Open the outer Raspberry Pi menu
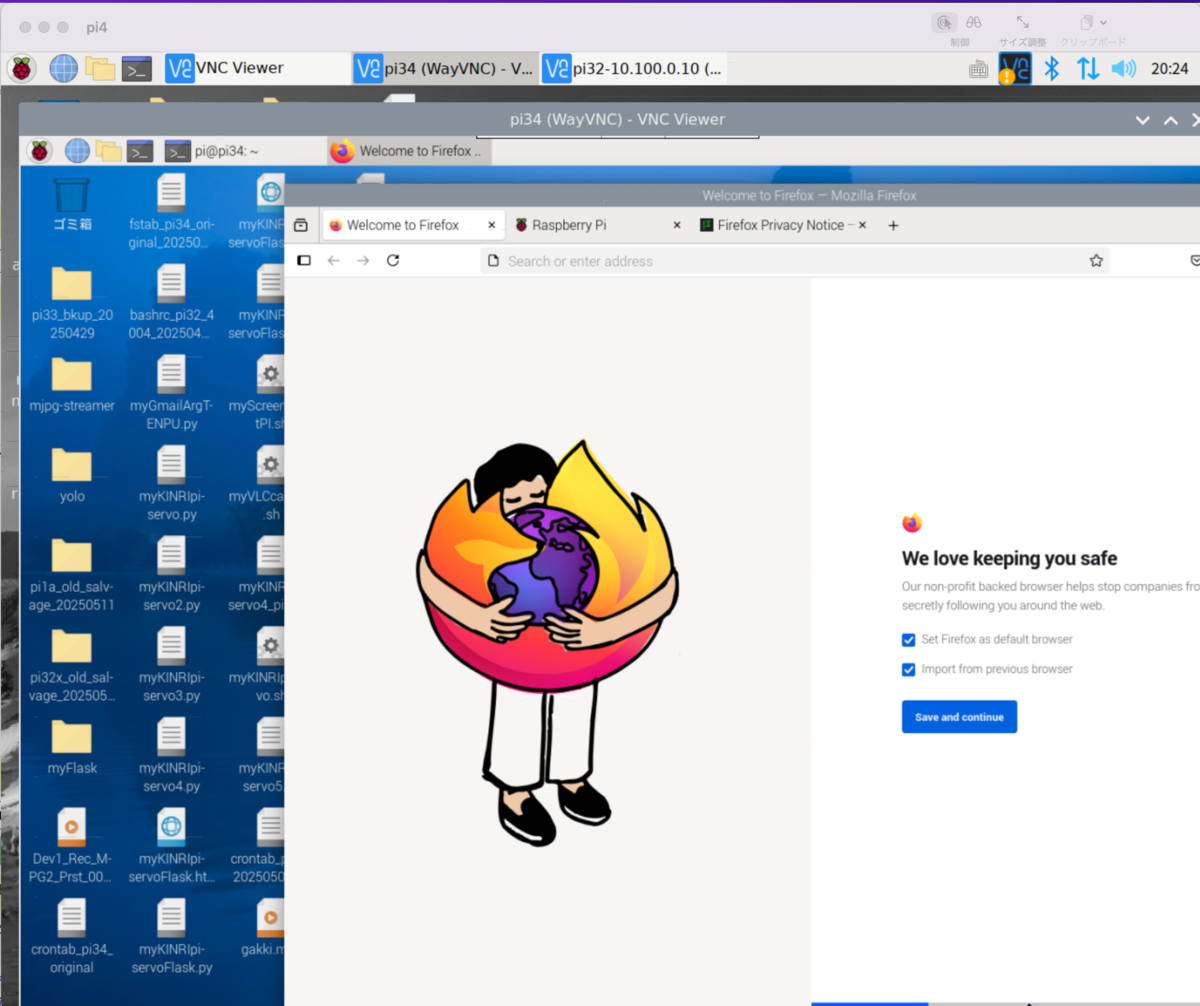1200x1006 pixels. pyautogui.click(x=22, y=68)
